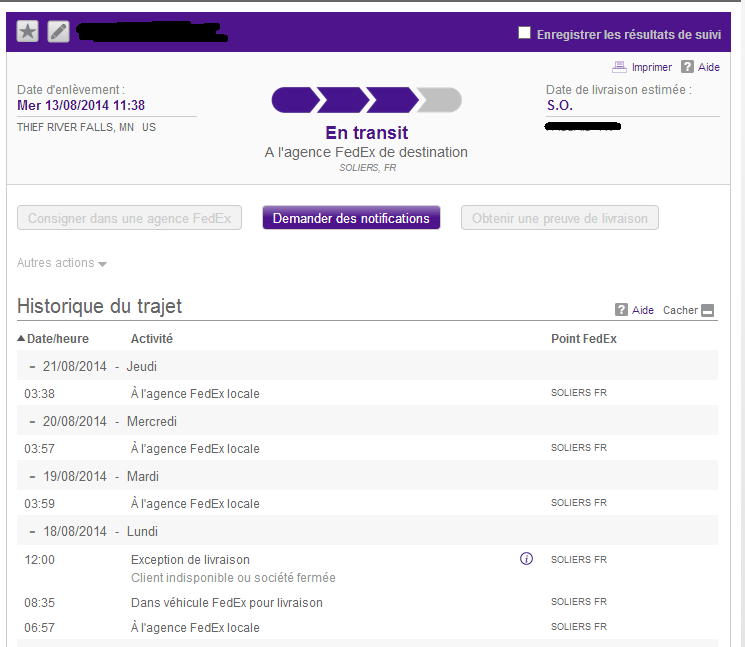The image size is (745, 647).
Task: Click Demander des notifications button
Action: (351, 218)
